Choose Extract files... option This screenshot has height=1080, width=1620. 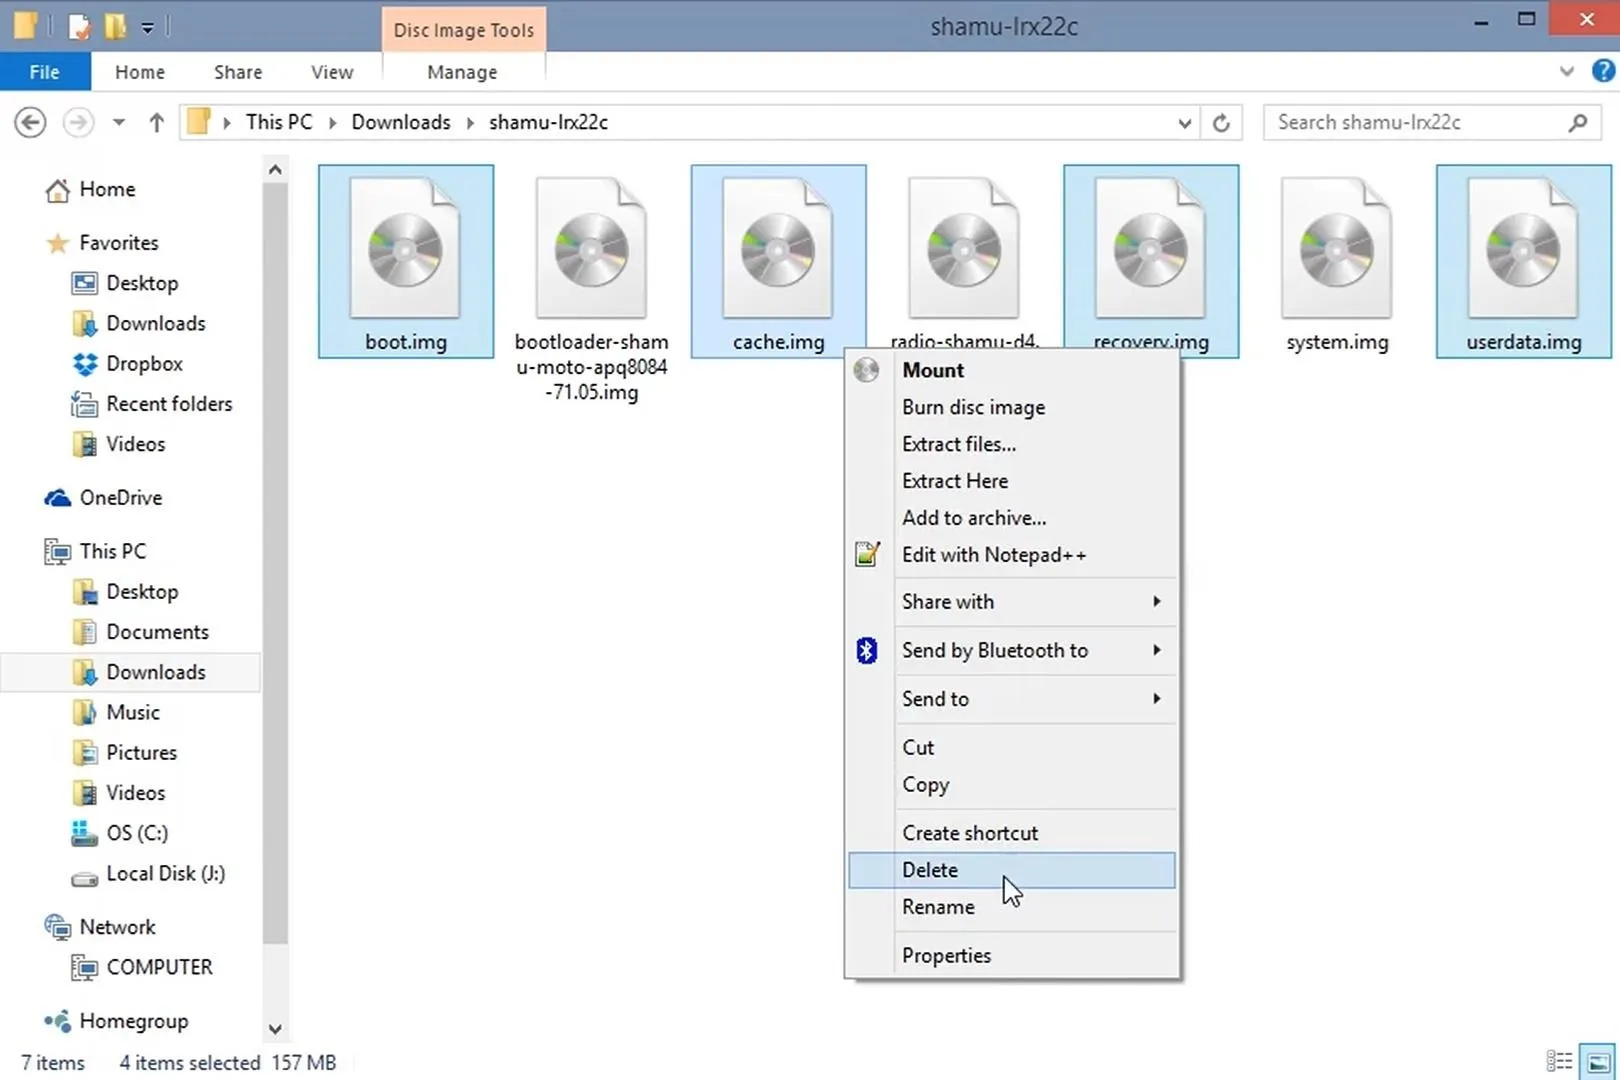(1011, 444)
